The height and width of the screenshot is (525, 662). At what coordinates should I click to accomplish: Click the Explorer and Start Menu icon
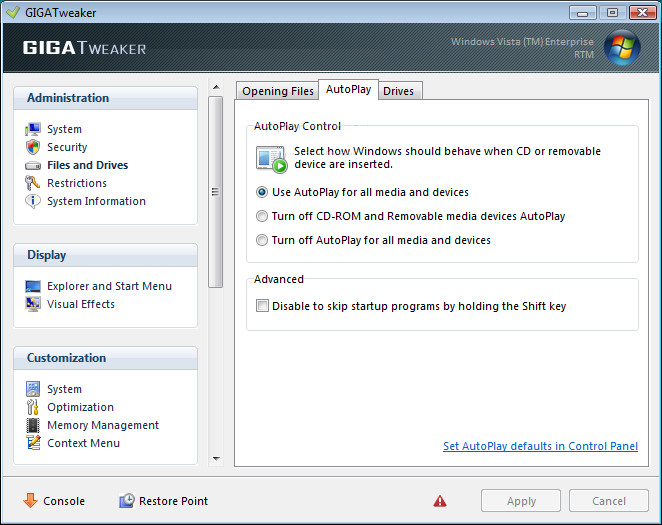(33, 286)
